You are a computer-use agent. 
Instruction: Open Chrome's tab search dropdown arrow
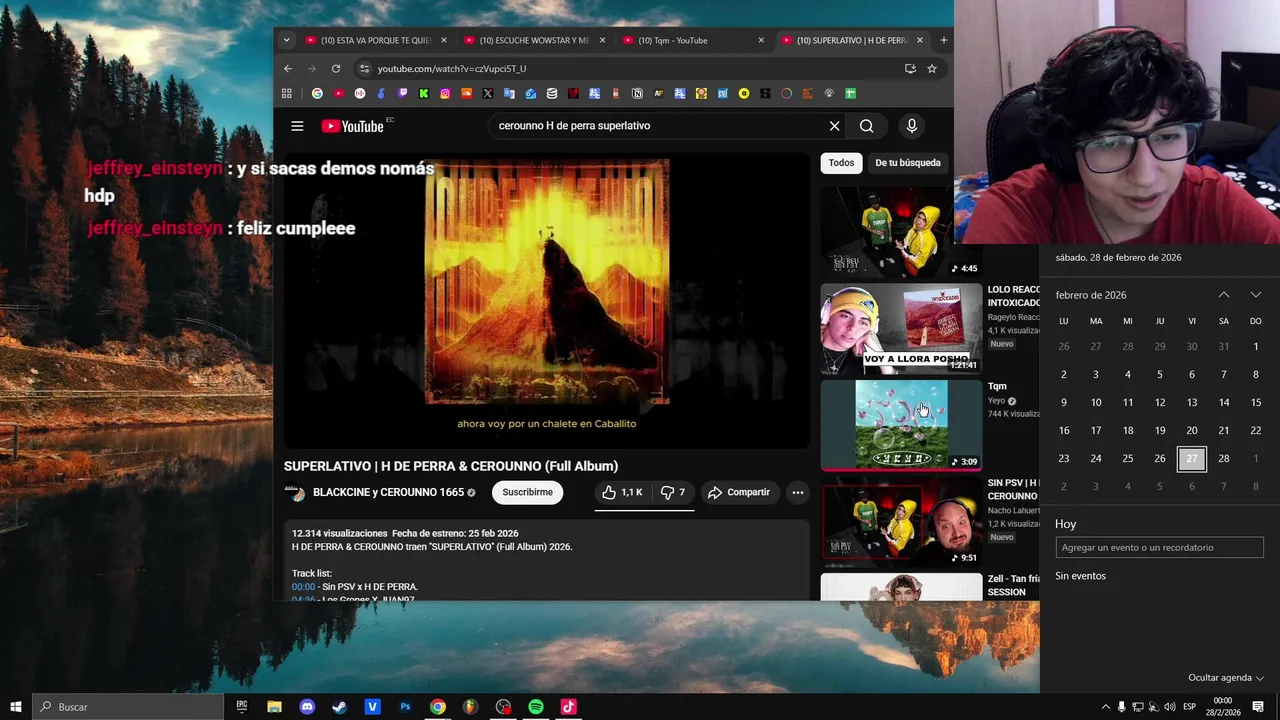coord(287,41)
